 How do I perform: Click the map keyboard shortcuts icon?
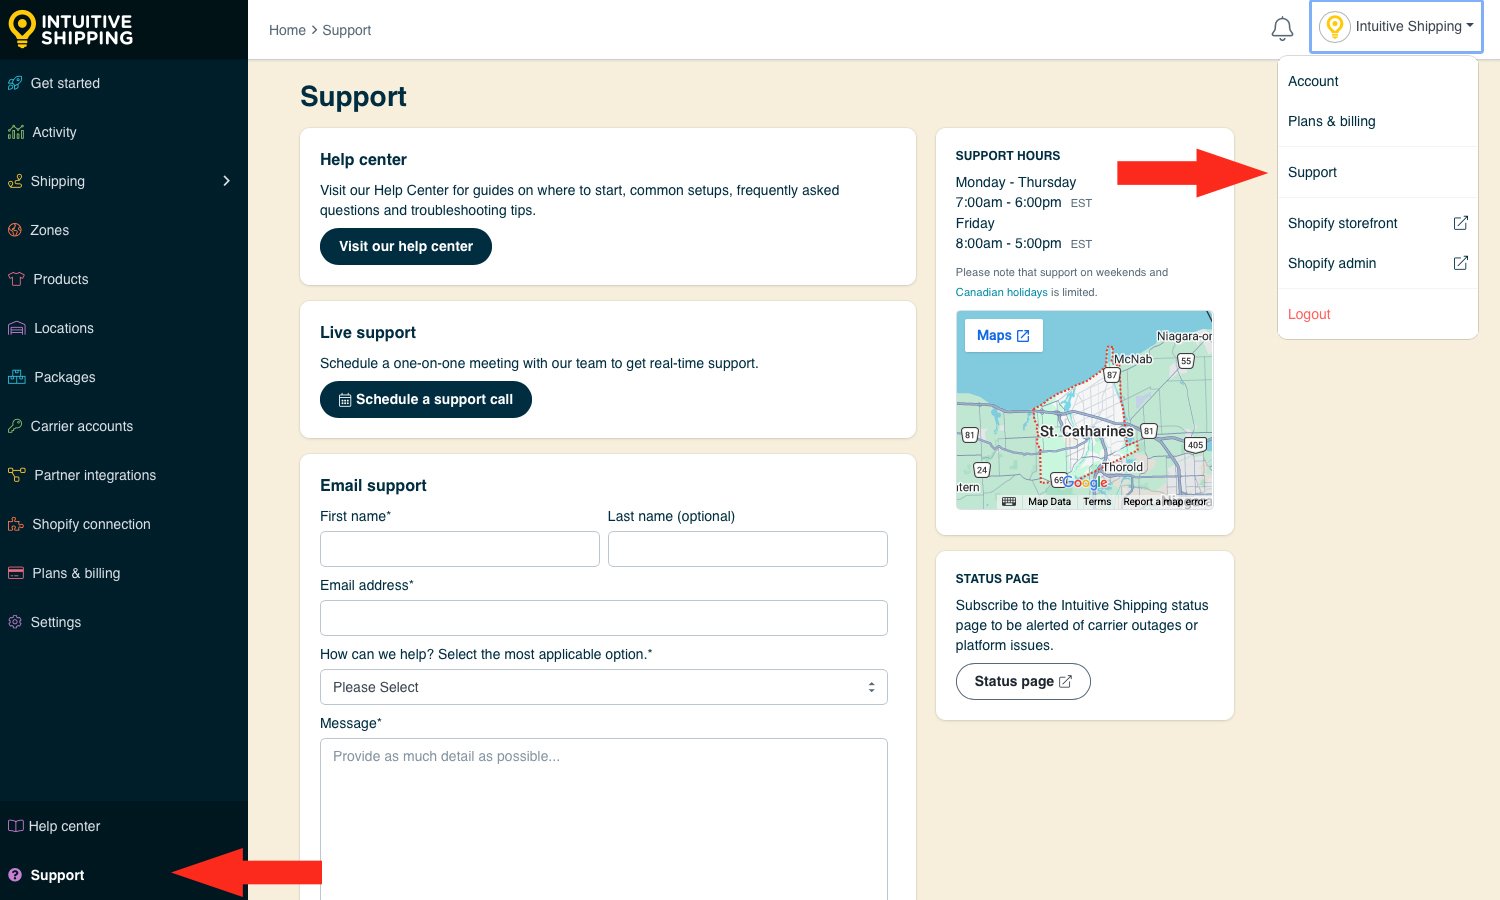coord(1009,502)
